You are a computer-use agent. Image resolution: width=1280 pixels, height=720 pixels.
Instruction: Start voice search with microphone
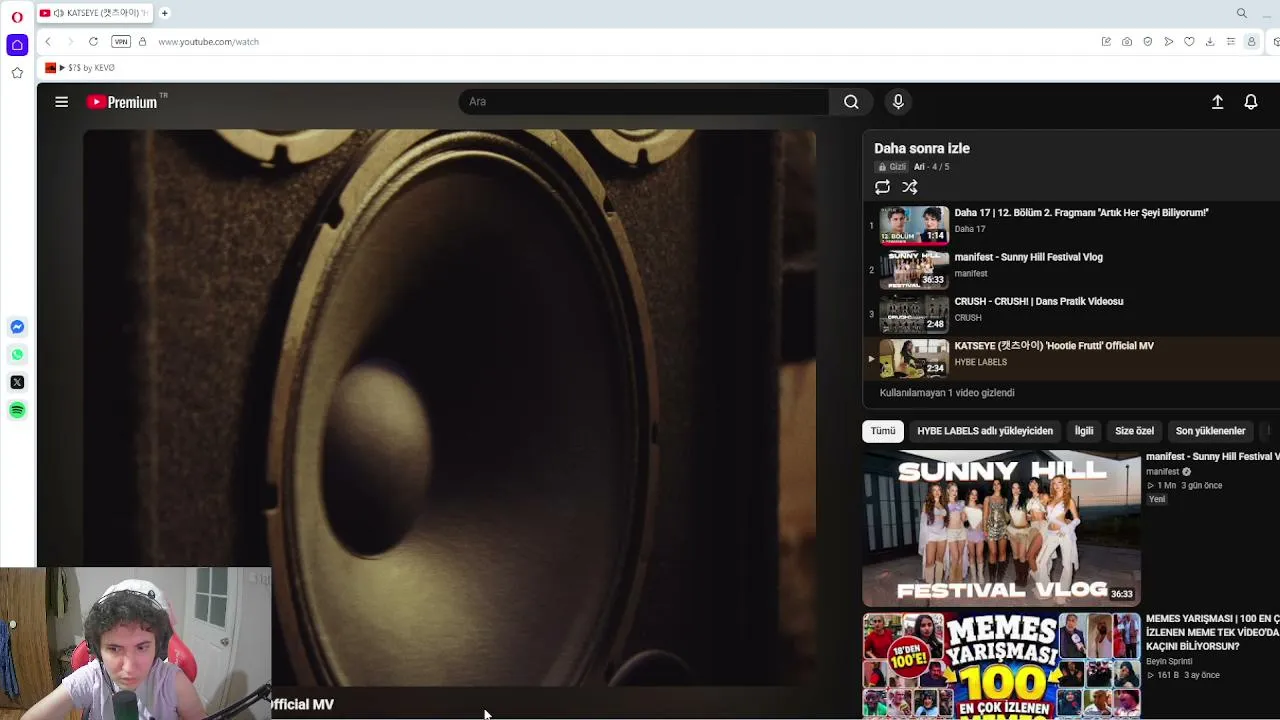tap(898, 102)
